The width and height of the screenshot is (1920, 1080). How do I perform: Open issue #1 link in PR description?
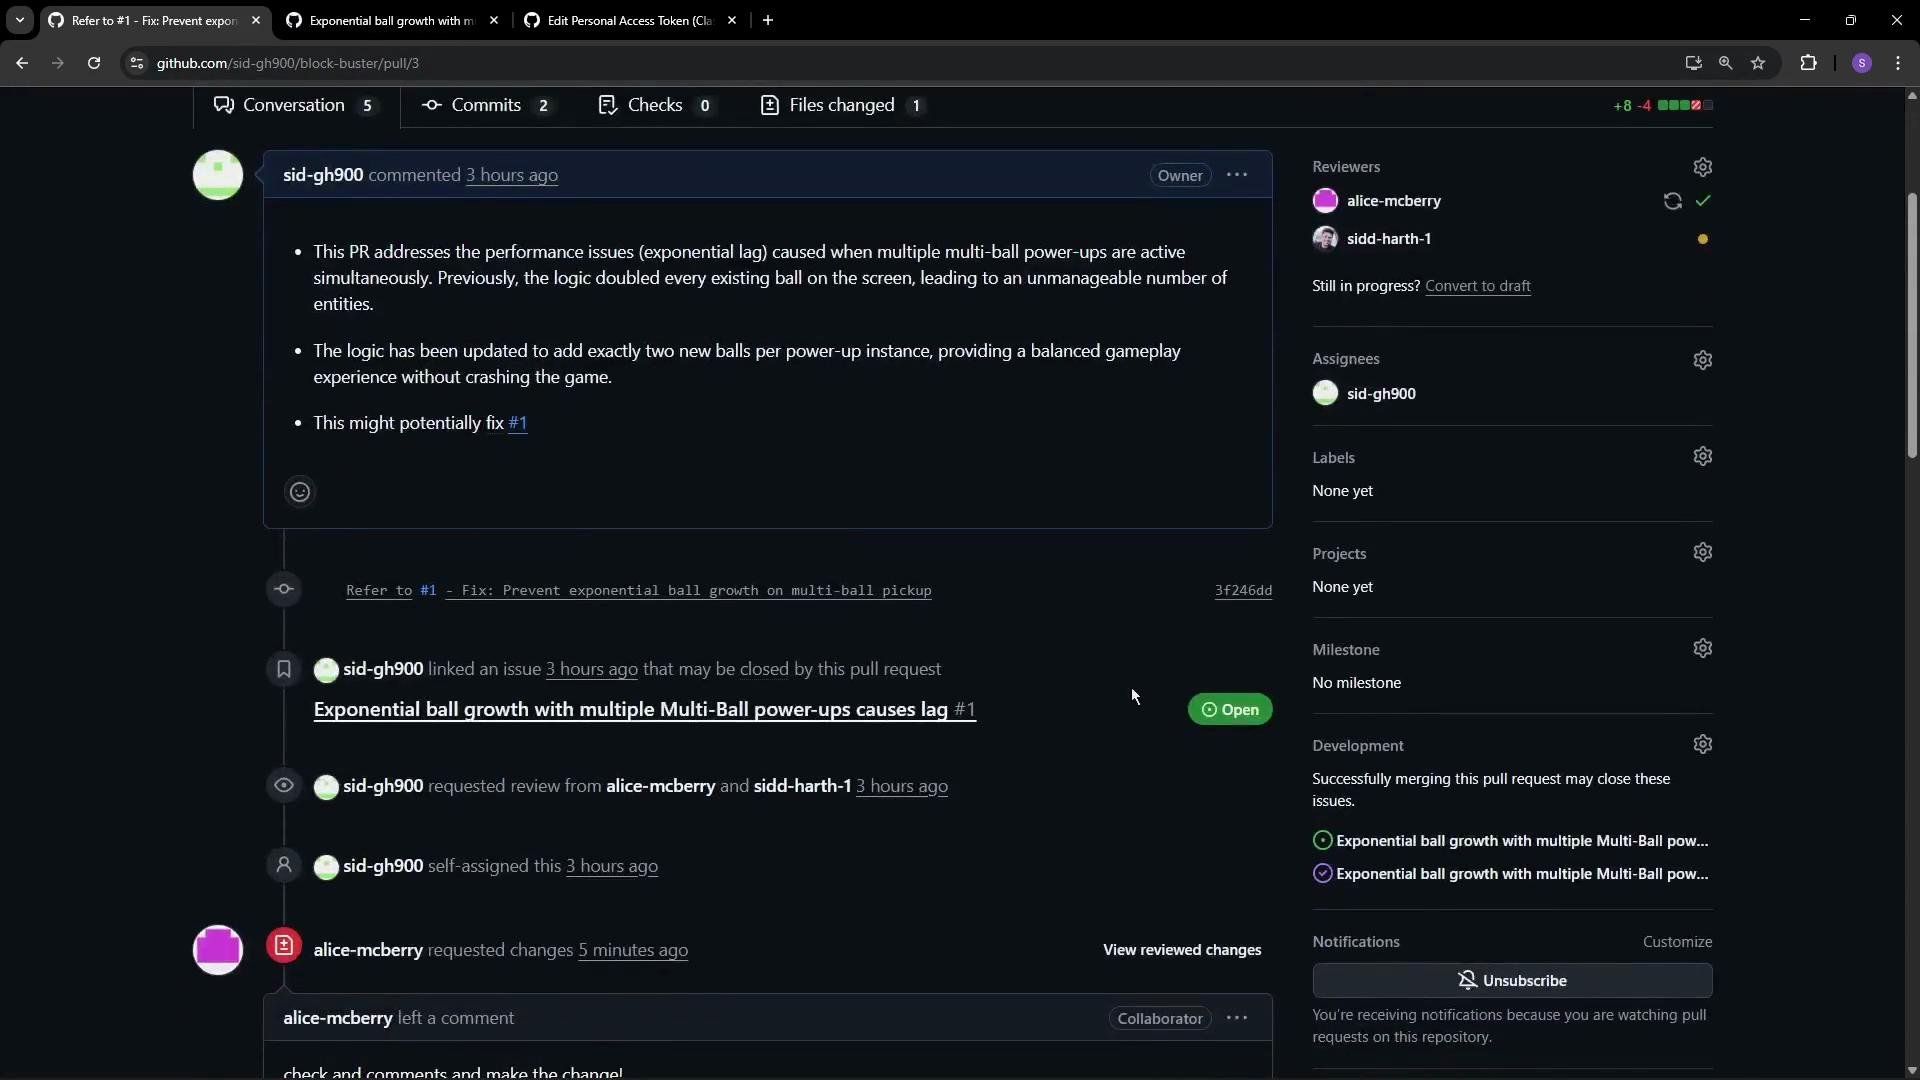pos(517,423)
